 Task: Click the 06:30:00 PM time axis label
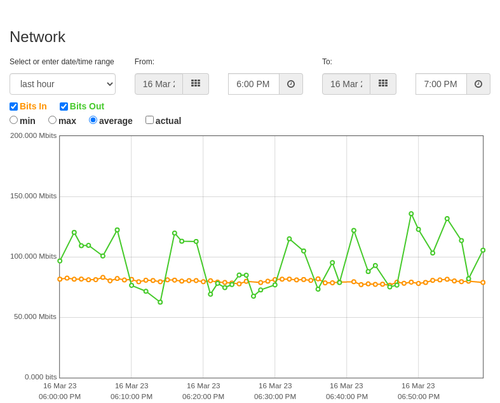click(275, 397)
